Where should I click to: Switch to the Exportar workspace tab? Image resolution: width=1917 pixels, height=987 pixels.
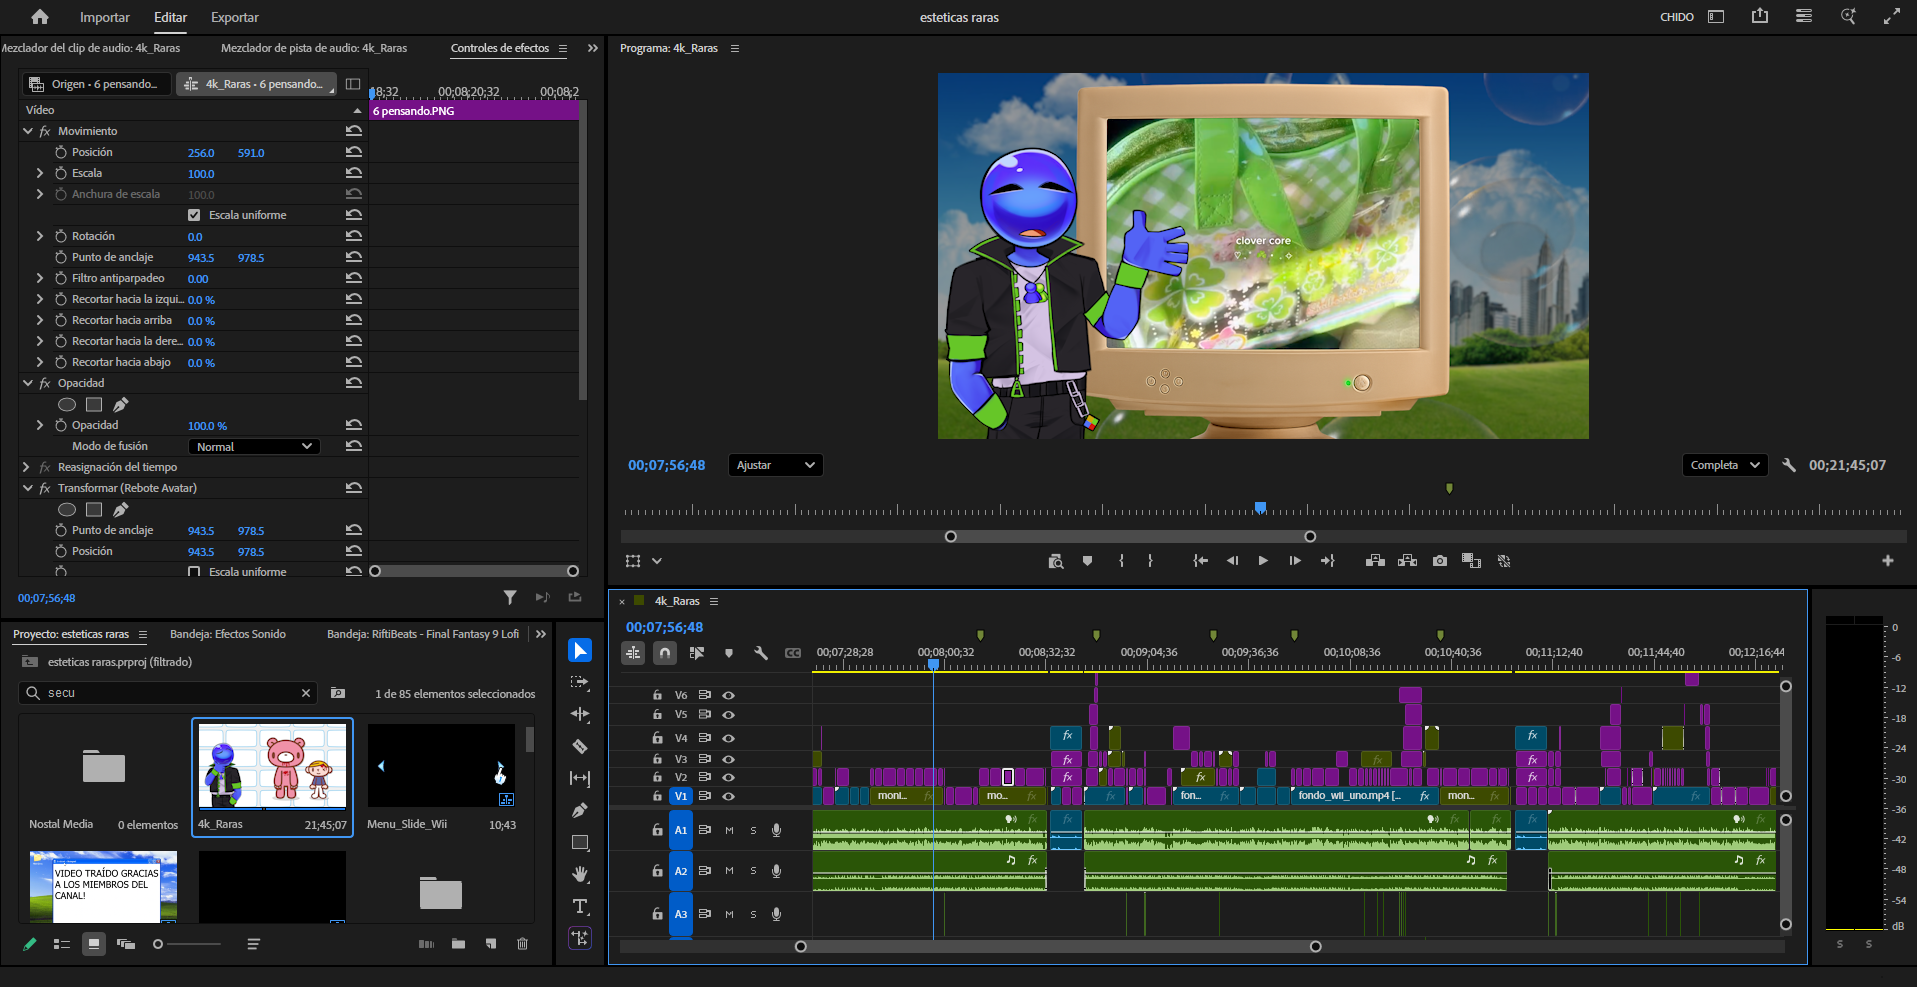(x=235, y=17)
